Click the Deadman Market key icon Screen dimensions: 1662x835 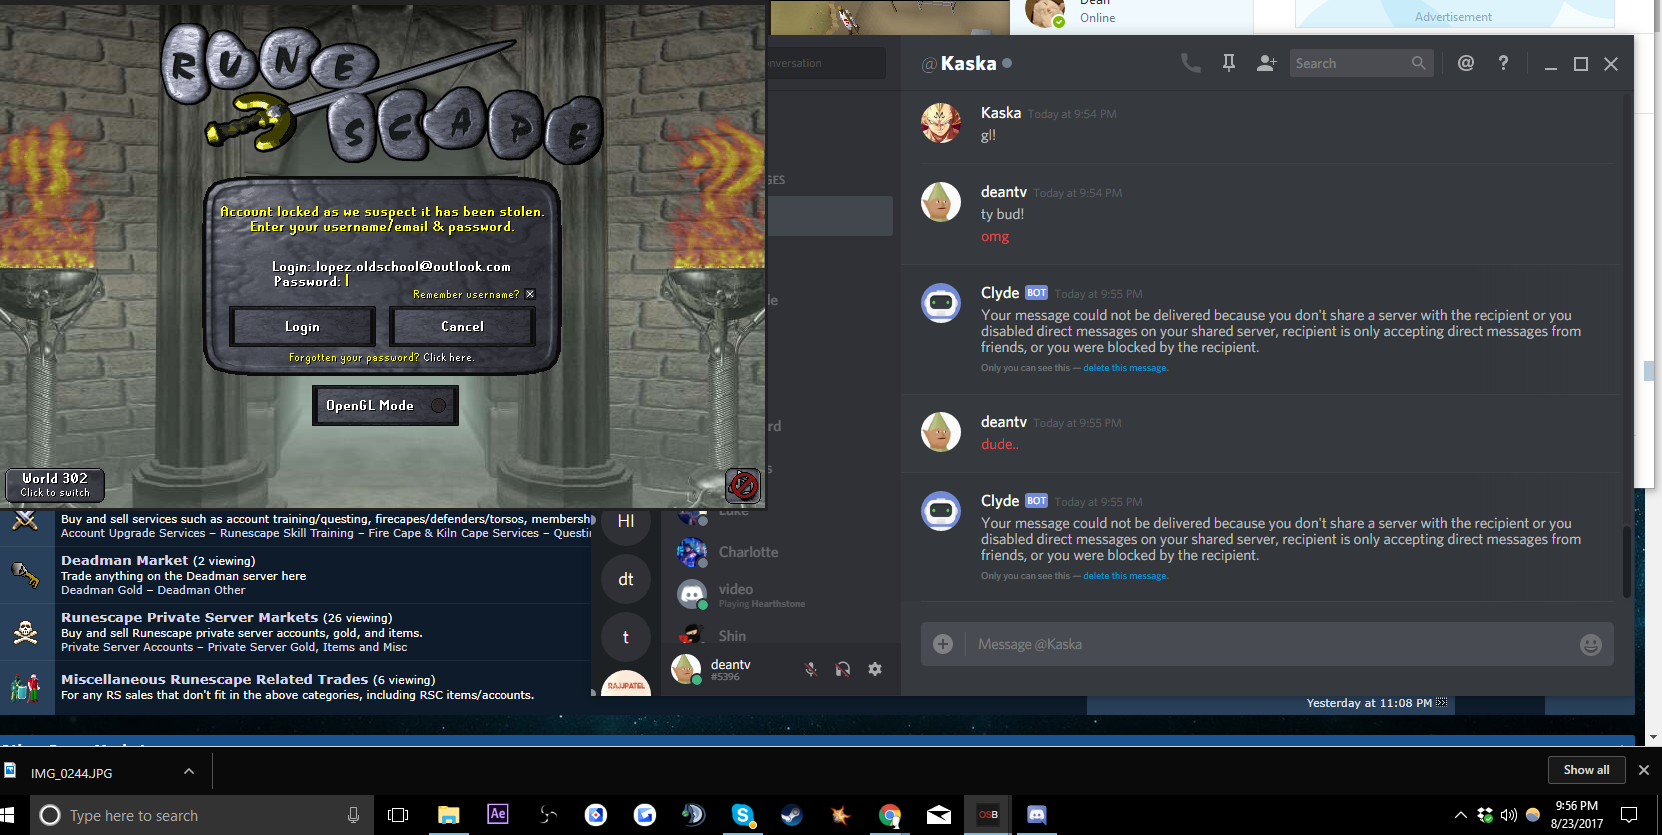pos(25,575)
